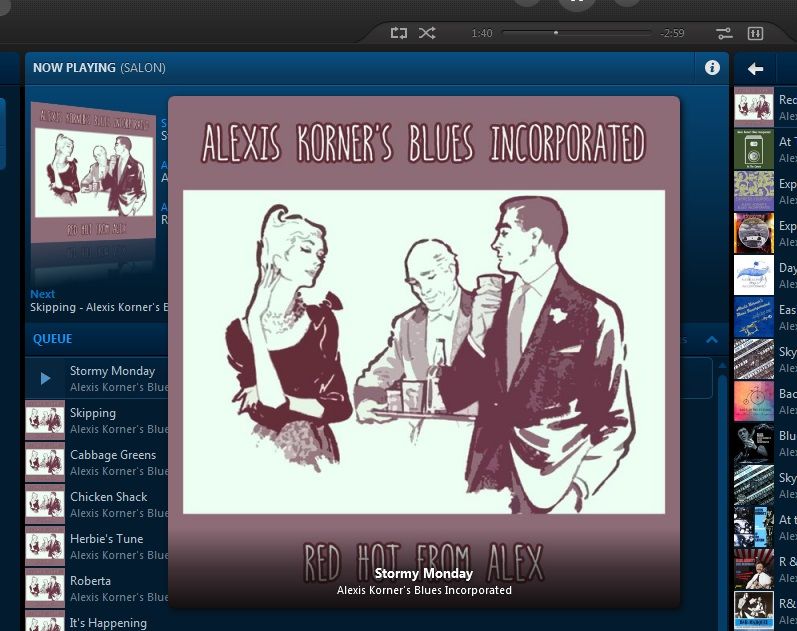The width and height of the screenshot is (797, 631).
Task: Open the green 'At T' album thumbnail
Action: coord(754,149)
